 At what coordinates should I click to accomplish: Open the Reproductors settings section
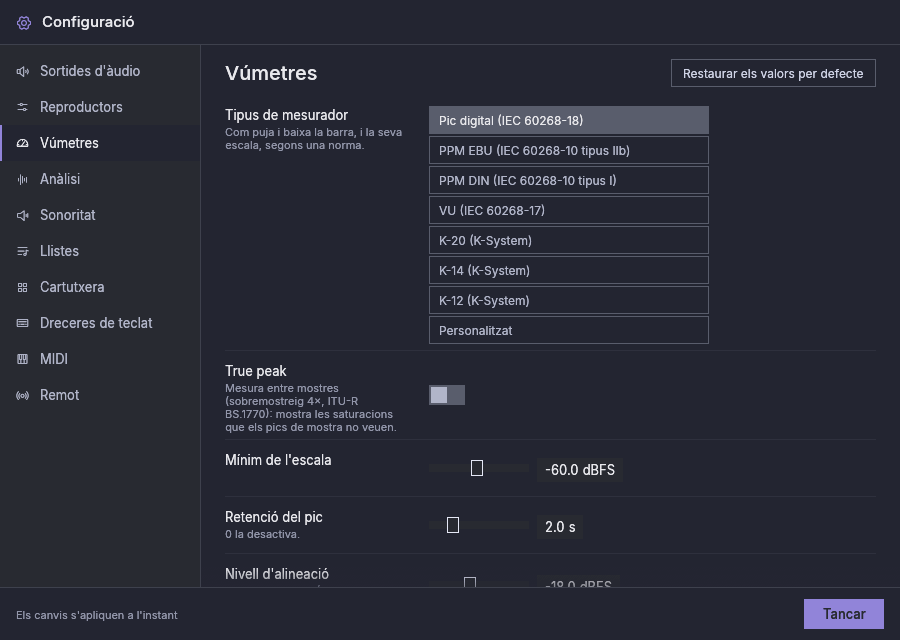tap(100, 107)
